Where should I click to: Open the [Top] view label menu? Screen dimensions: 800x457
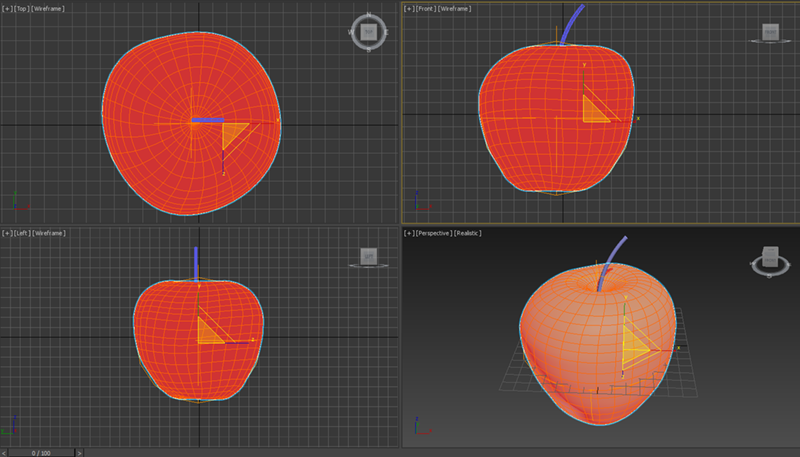pyautogui.click(x=22, y=9)
